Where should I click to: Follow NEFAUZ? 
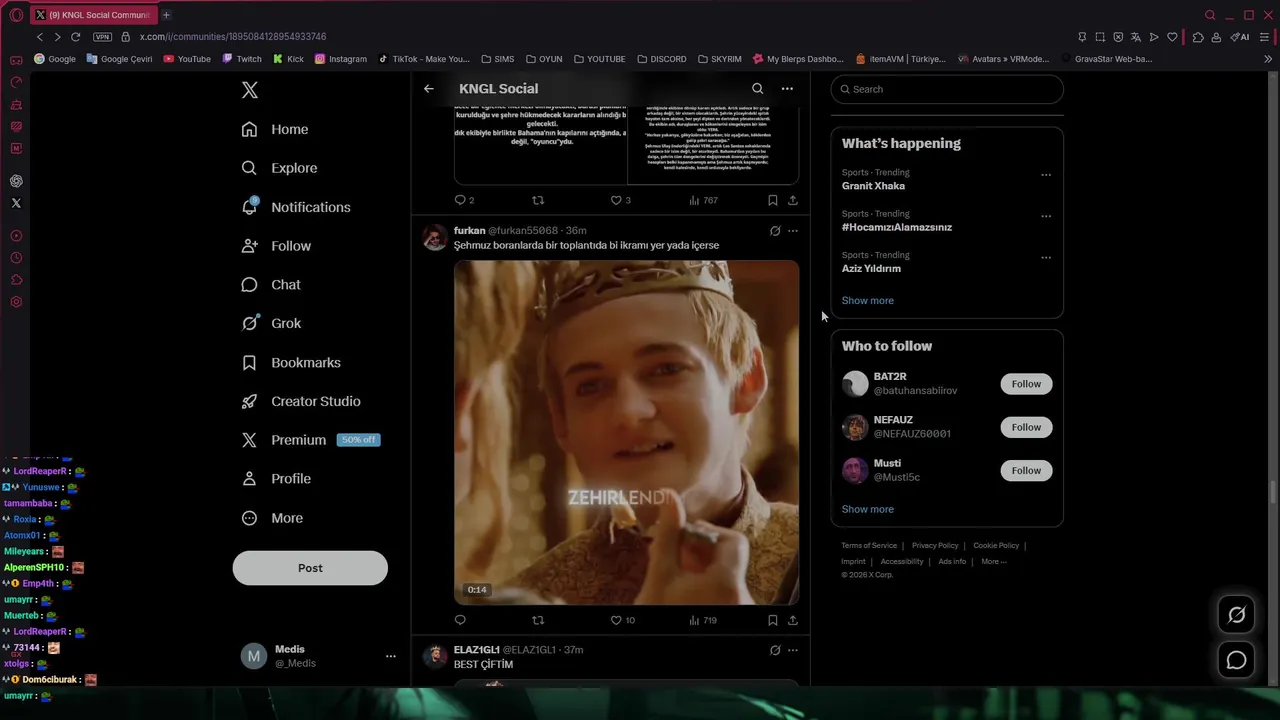point(1026,427)
